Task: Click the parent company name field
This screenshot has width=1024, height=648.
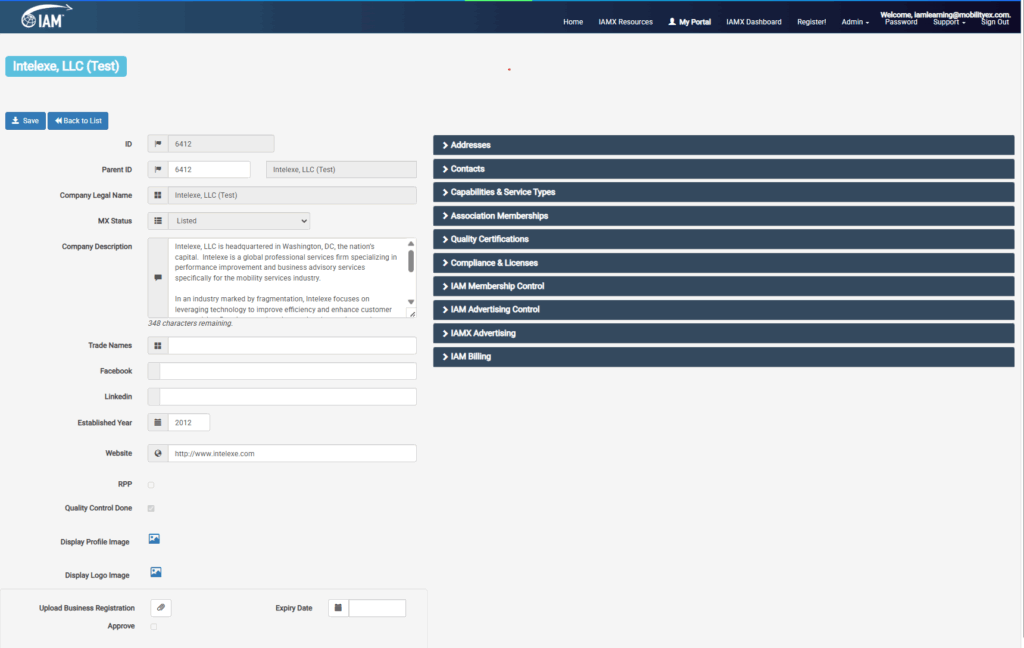Action: [341, 169]
